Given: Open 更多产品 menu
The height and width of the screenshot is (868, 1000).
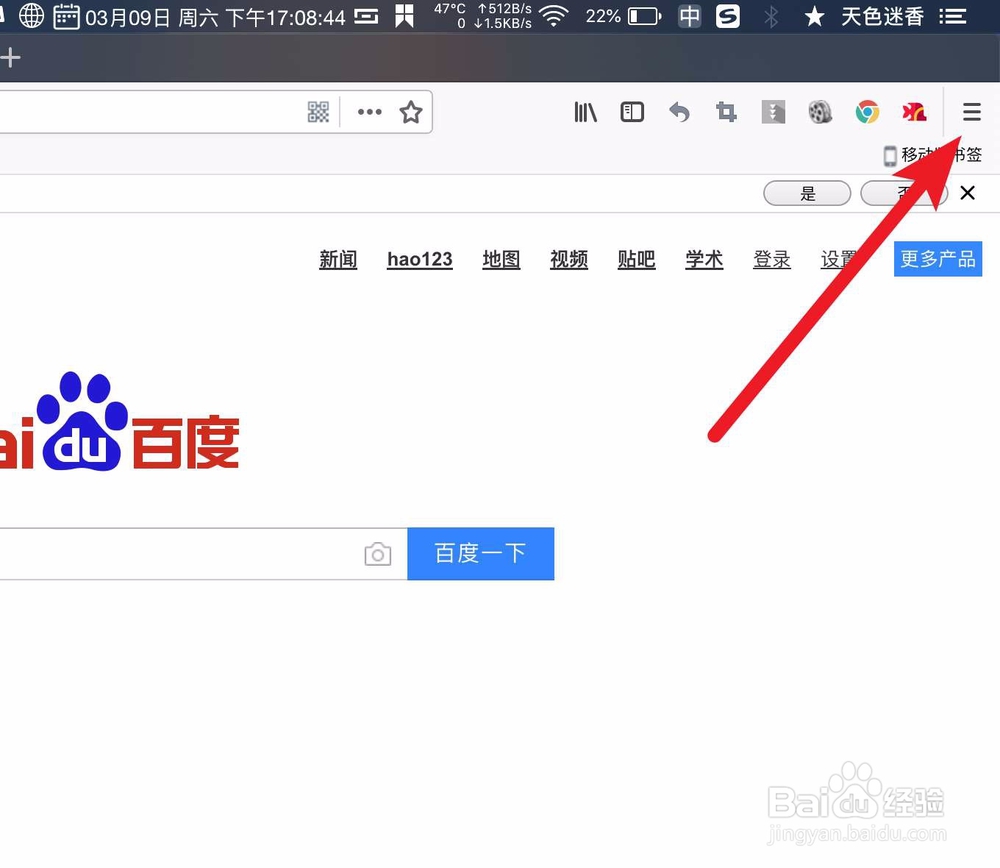Looking at the screenshot, I should pyautogui.click(x=938, y=258).
